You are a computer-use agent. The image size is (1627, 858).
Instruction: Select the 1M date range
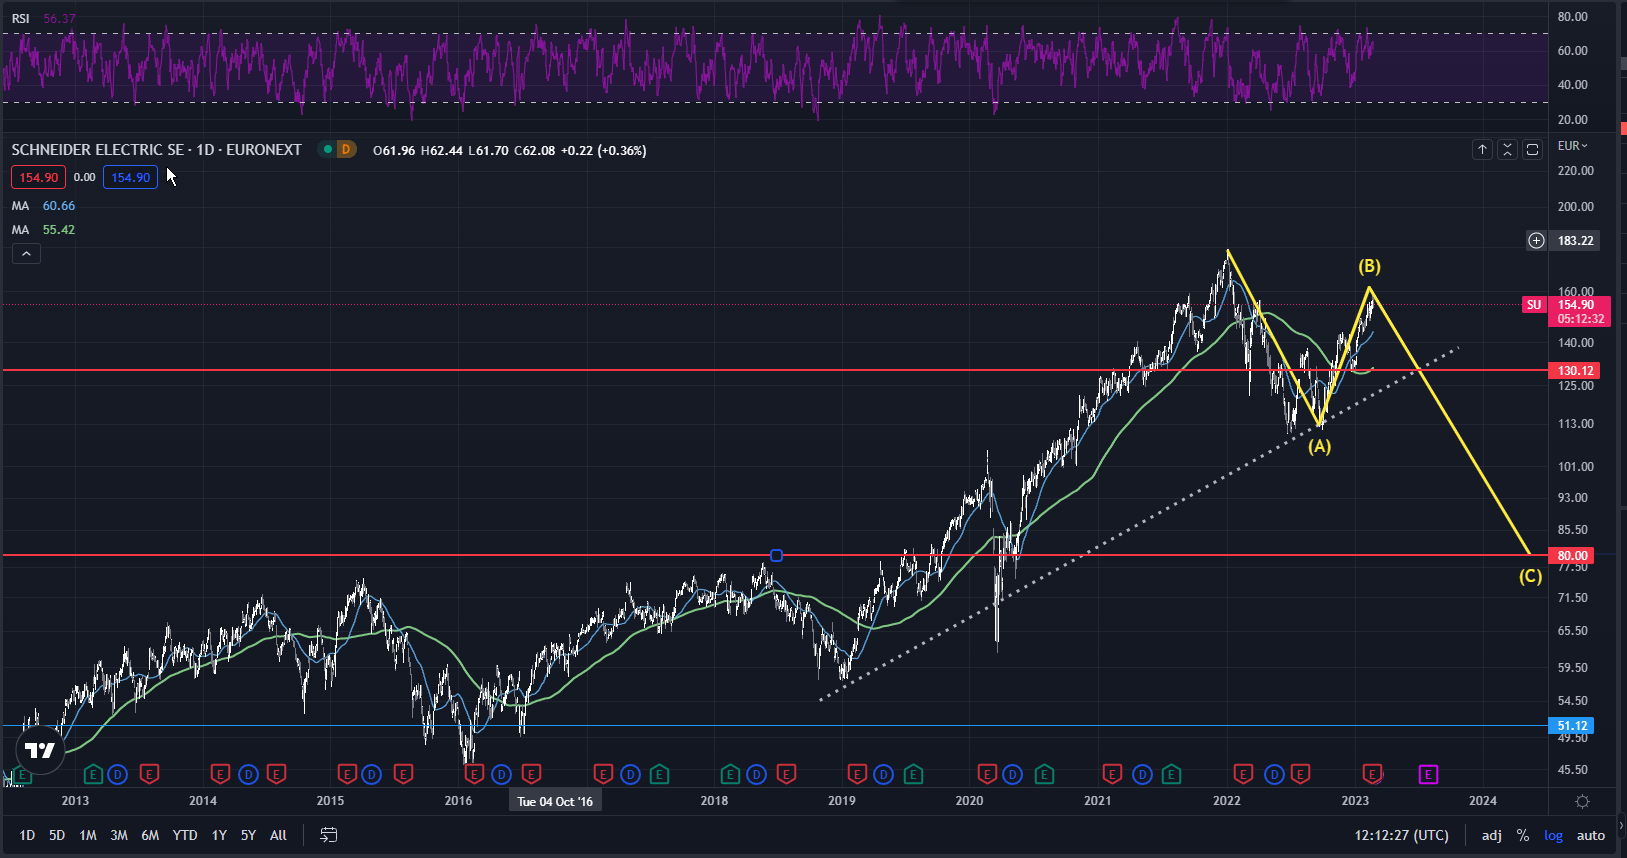click(88, 835)
